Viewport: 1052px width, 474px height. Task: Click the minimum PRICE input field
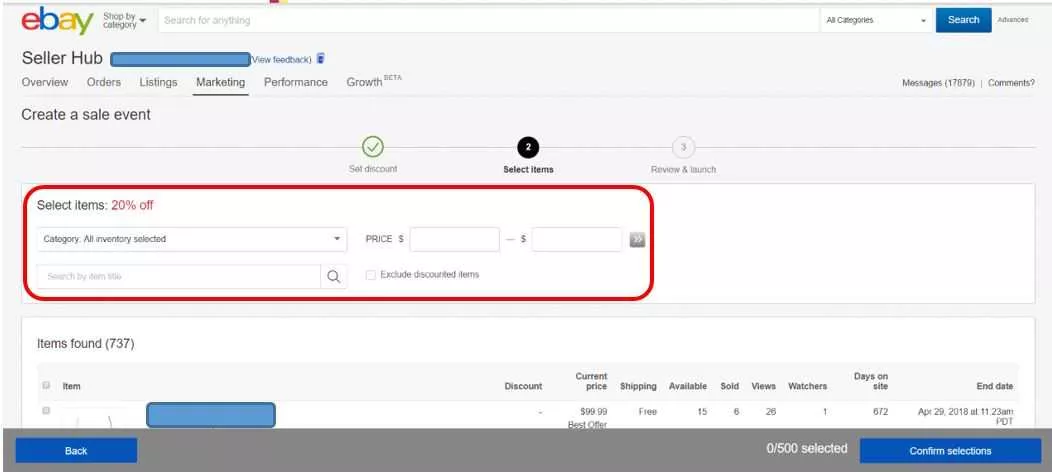[x=454, y=239]
